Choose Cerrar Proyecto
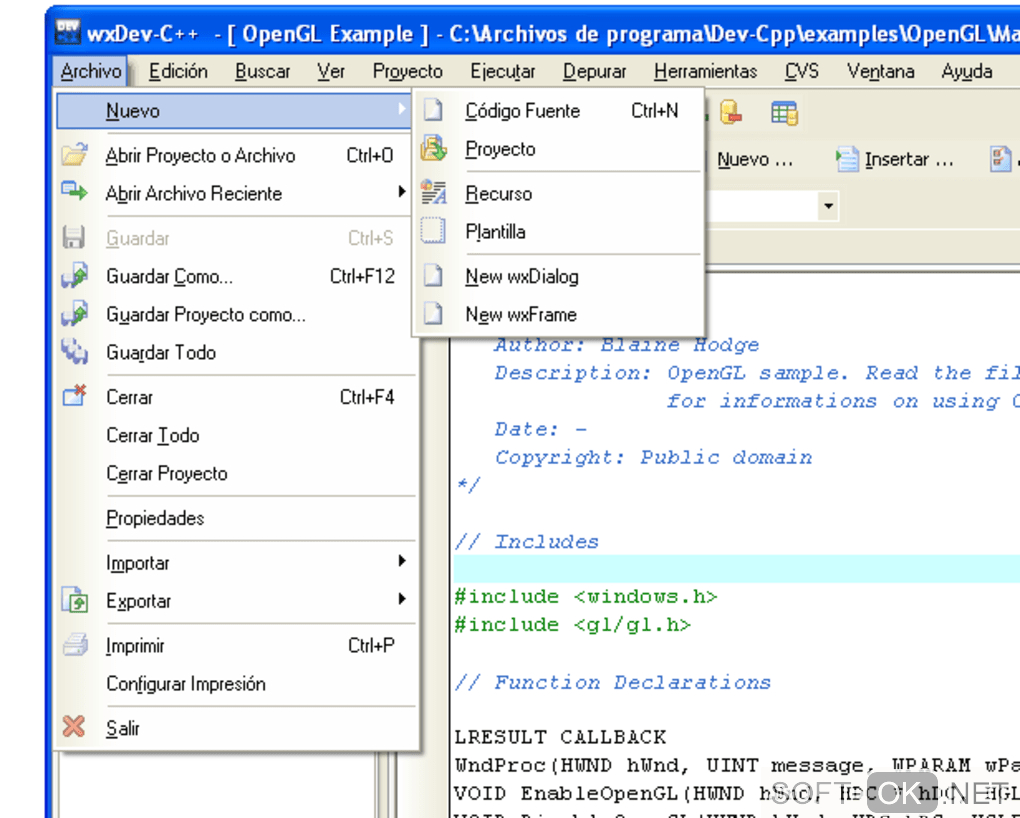Image resolution: width=1020 pixels, height=818 pixels. (234, 473)
